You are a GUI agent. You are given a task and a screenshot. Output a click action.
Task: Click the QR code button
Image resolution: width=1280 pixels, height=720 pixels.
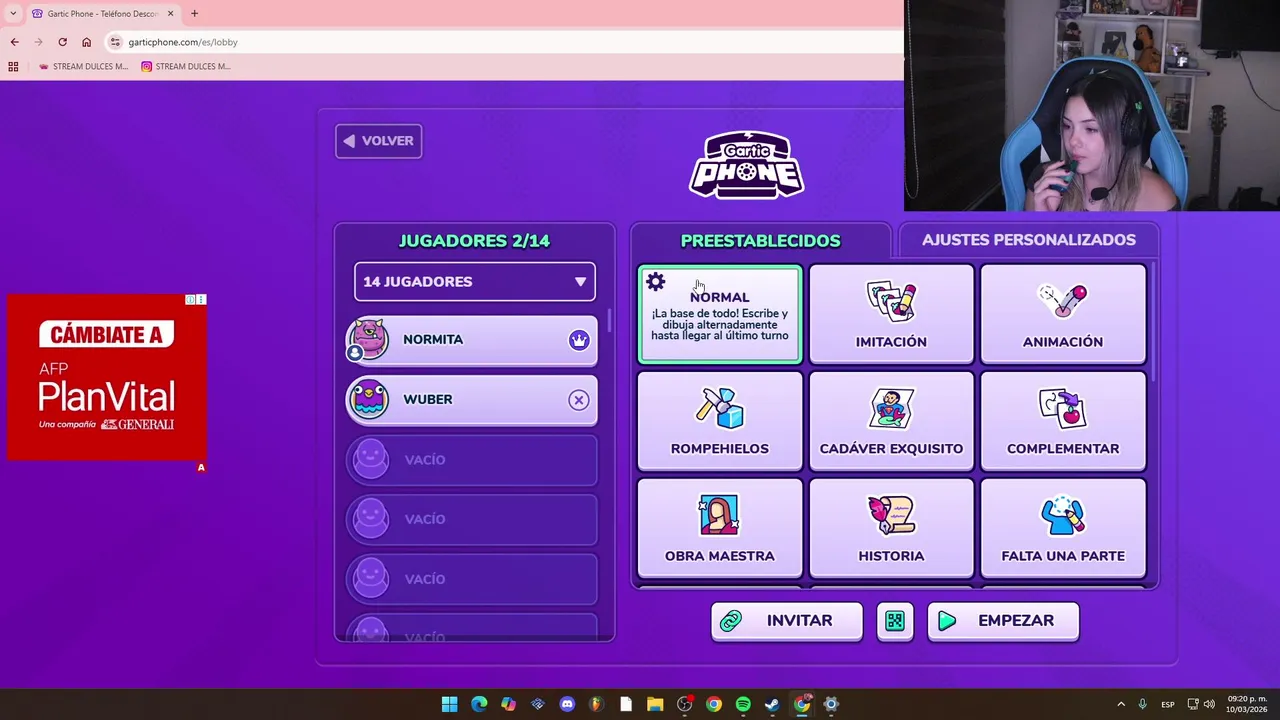pos(895,621)
